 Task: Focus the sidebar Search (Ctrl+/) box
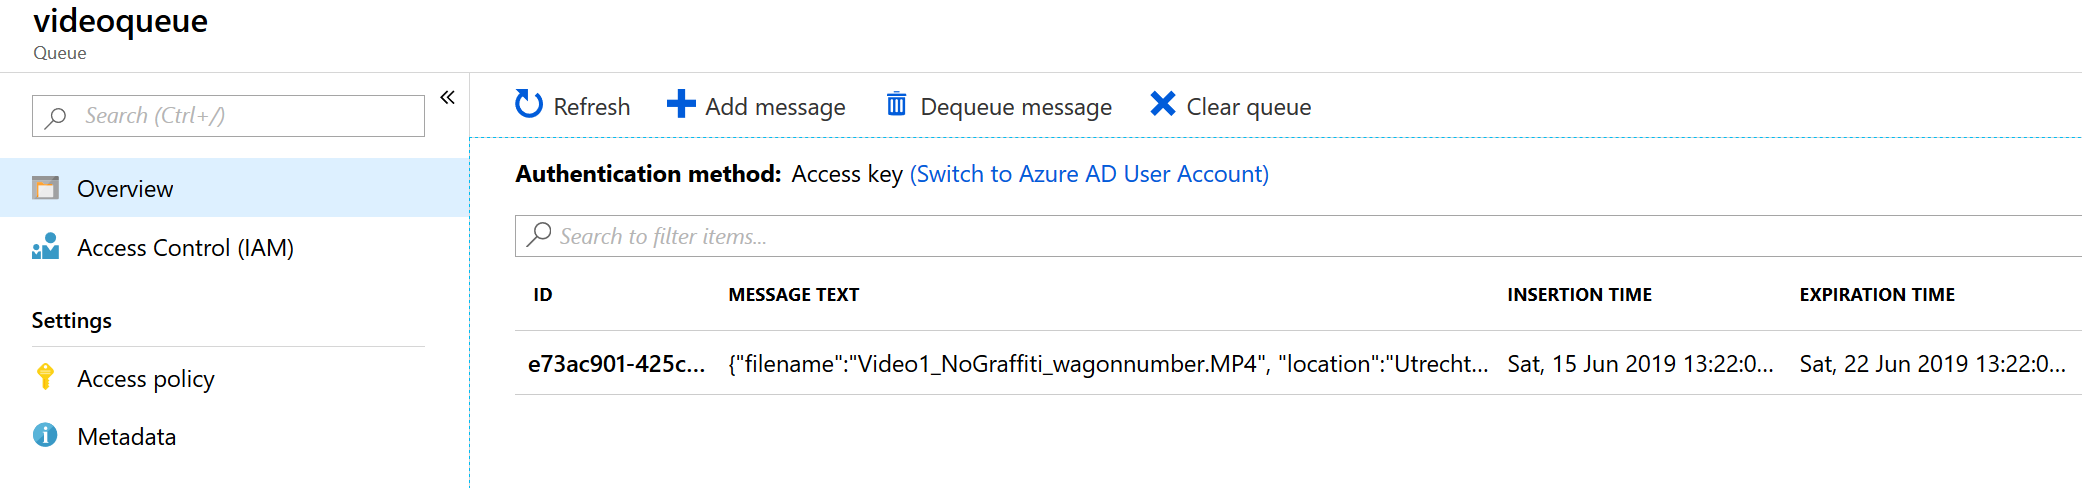(240, 116)
